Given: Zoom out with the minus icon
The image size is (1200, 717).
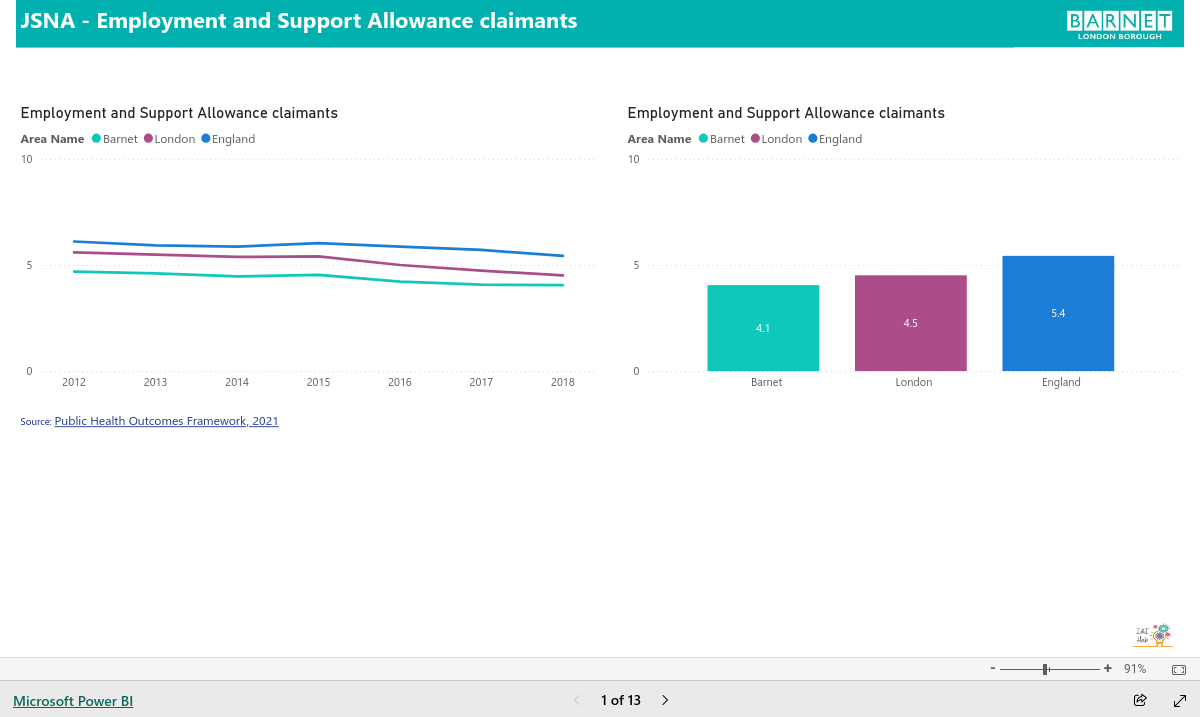Looking at the screenshot, I should pyautogui.click(x=992, y=668).
